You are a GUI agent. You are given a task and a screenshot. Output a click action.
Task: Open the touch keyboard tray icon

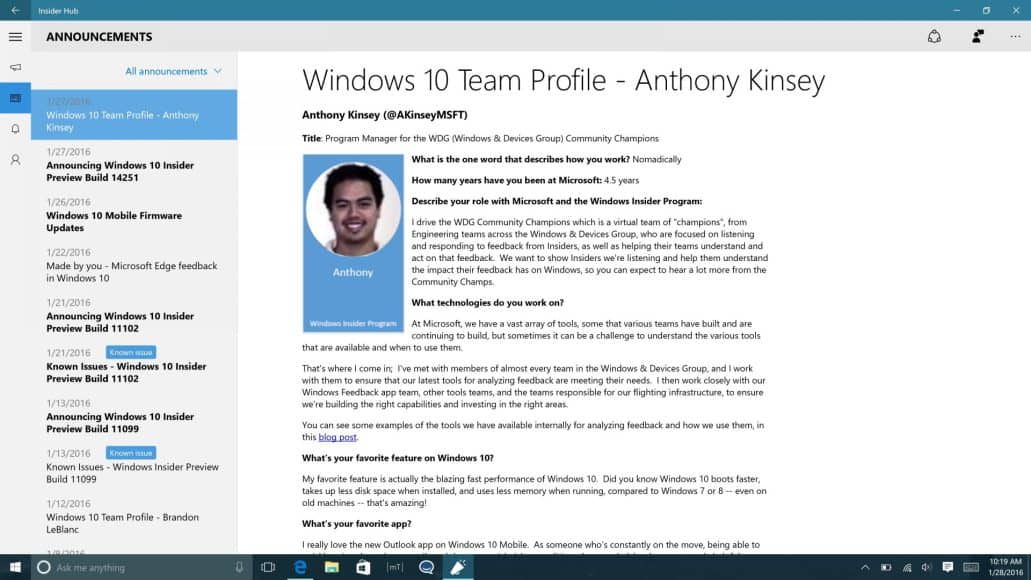pos(971,568)
